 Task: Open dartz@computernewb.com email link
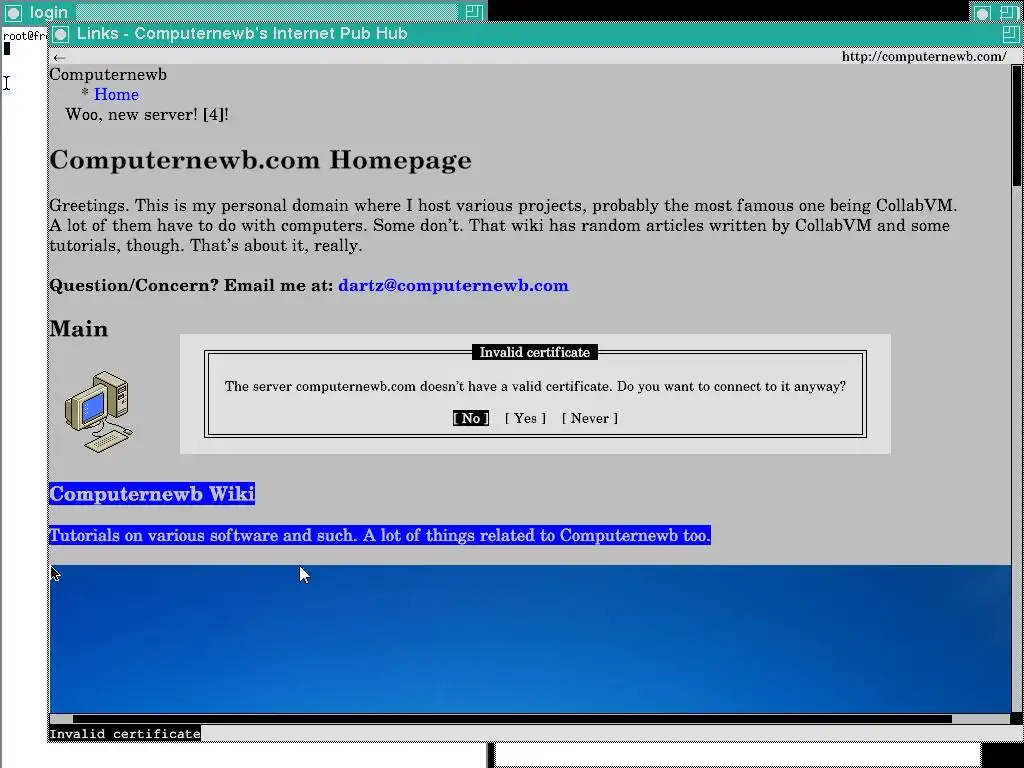point(453,285)
